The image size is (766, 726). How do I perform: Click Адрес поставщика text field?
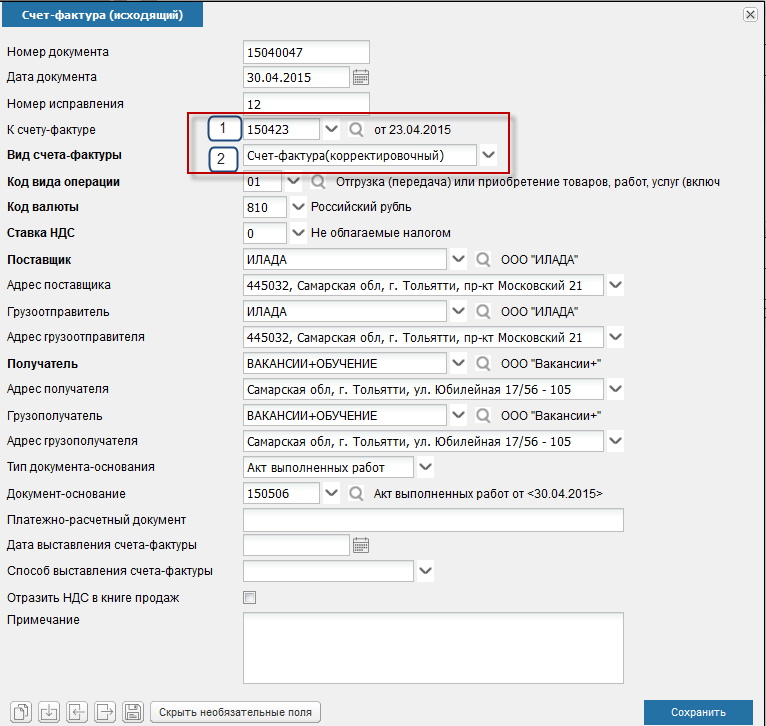tap(424, 285)
